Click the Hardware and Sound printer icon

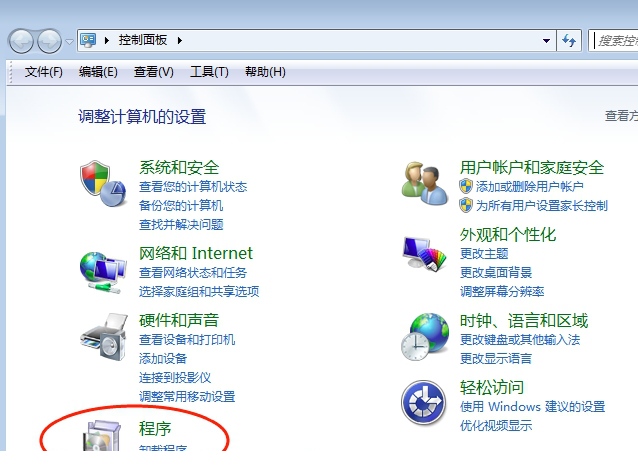(x=104, y=336)
